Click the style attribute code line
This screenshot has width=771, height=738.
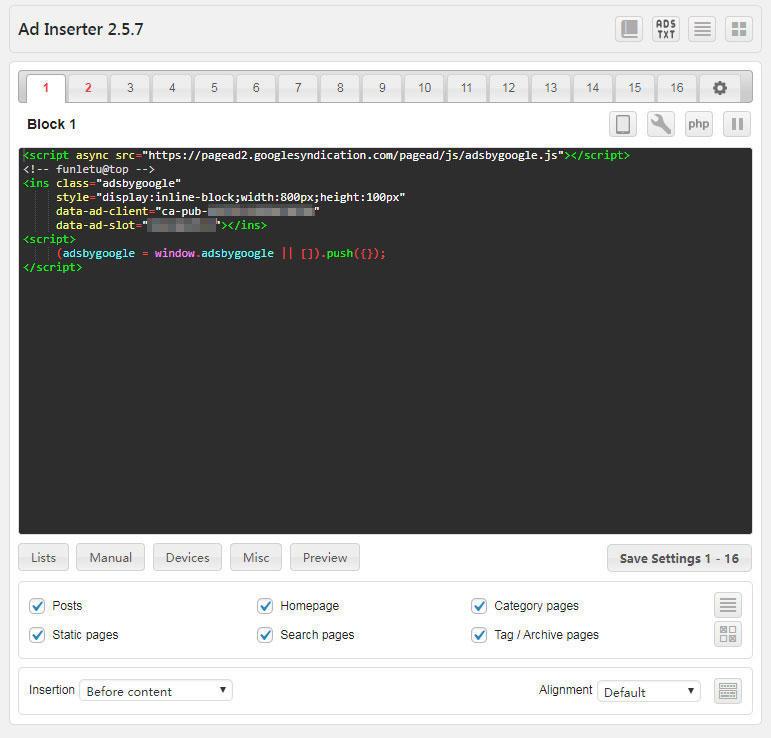pos(231,197)
